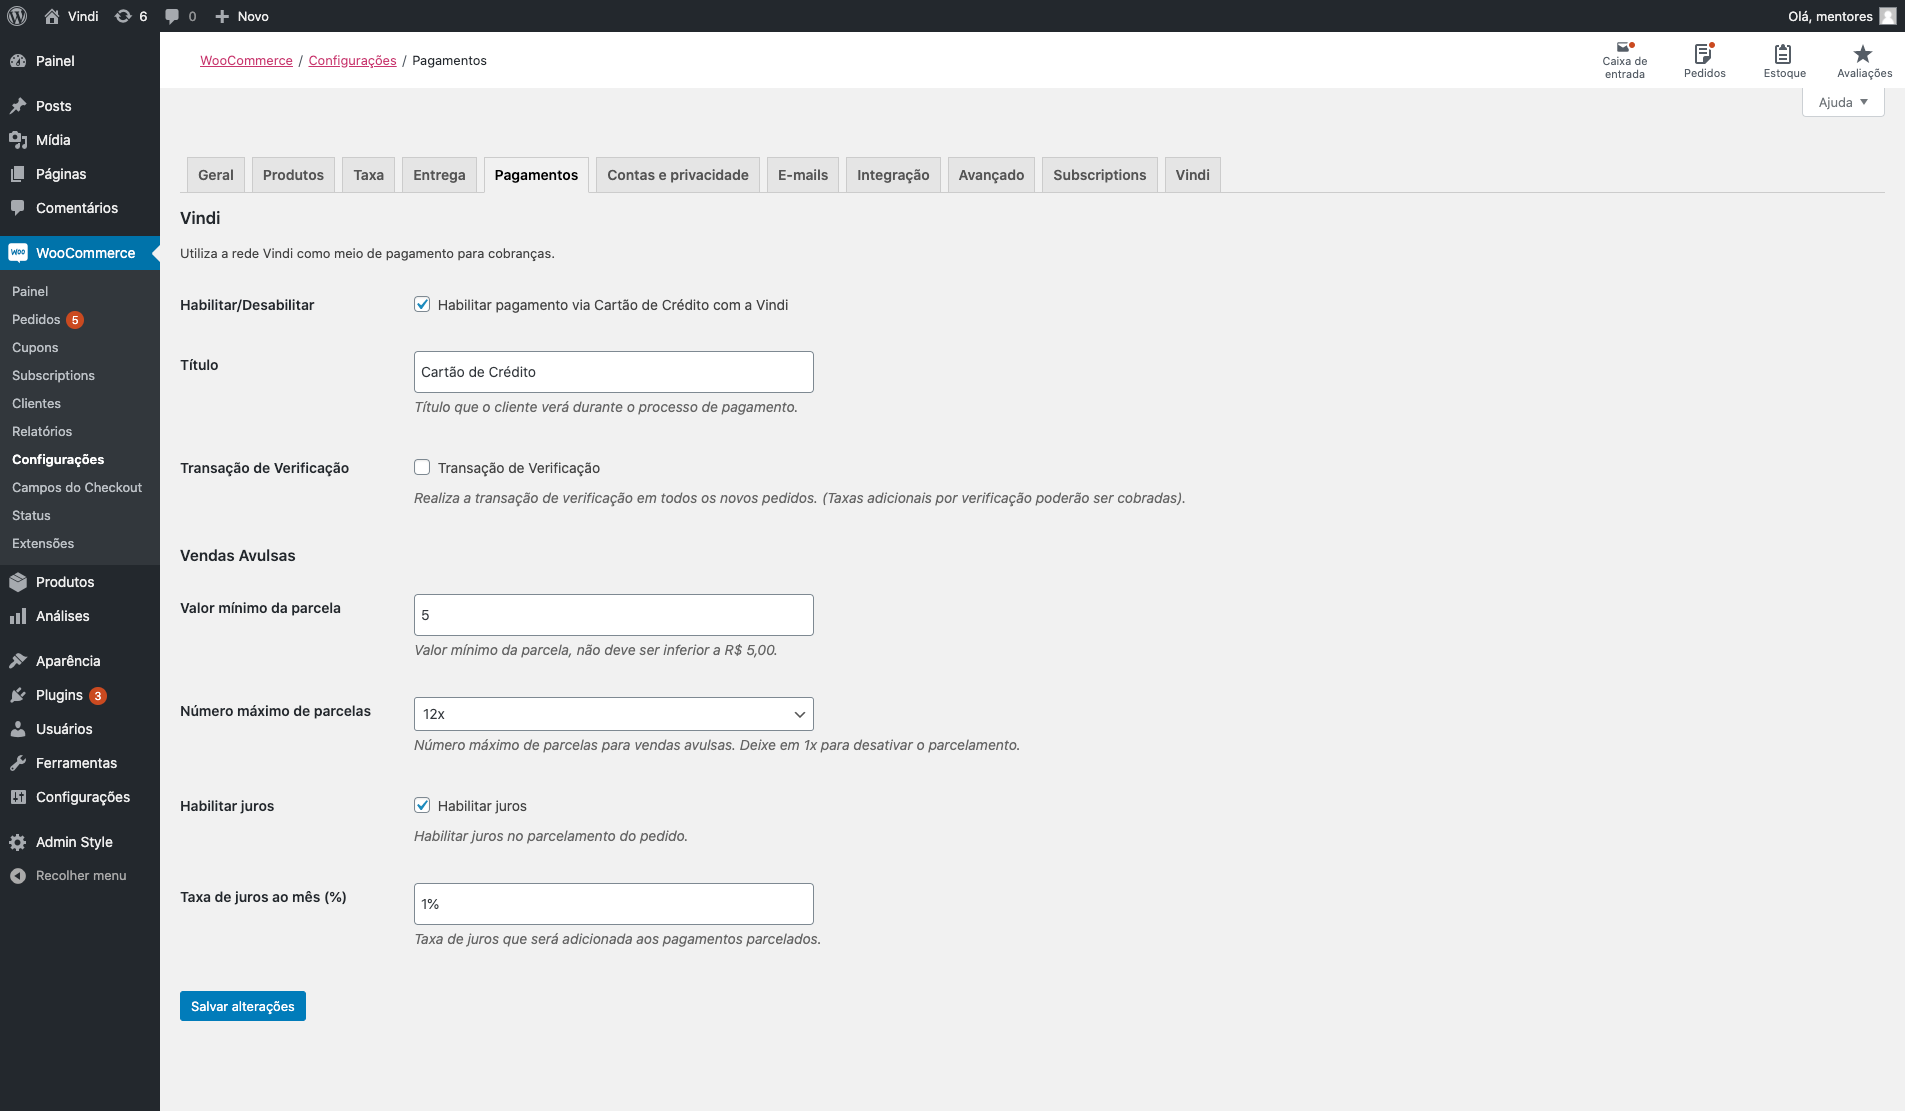Click the Comentários speech bubble icon
The height and width of the screenshot is (1111, 1905).
tap(18, 208)
